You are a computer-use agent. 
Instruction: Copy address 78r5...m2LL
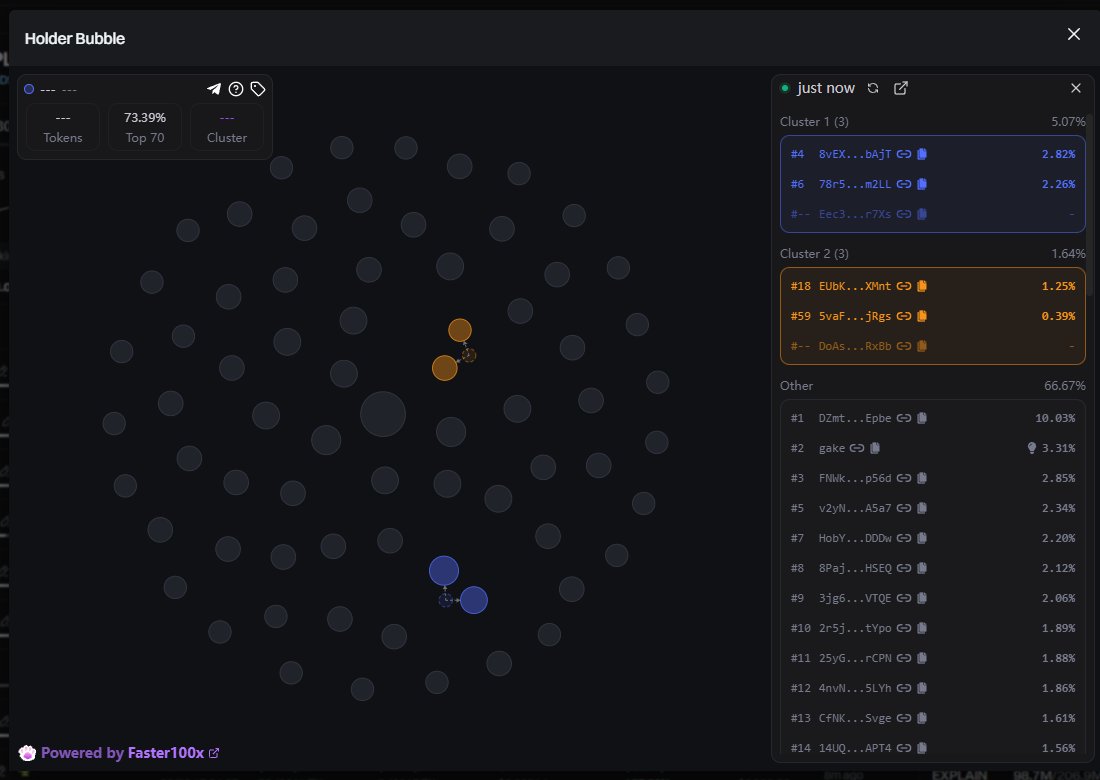(922, 184)
